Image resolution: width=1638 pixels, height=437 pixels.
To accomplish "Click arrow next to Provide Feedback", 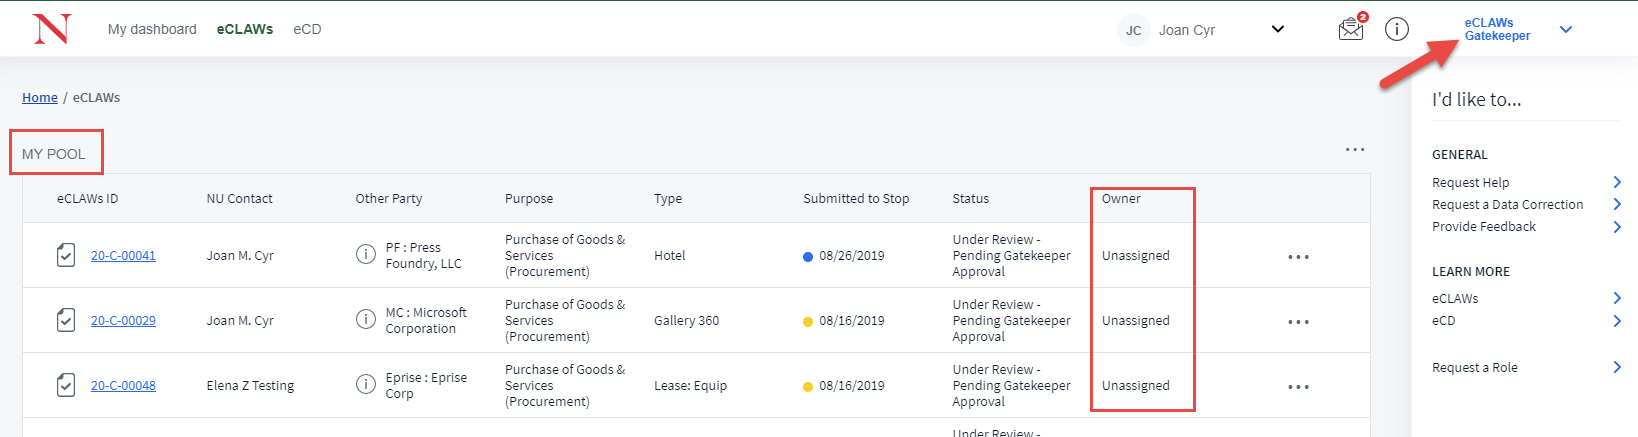I will point(1617,226).
